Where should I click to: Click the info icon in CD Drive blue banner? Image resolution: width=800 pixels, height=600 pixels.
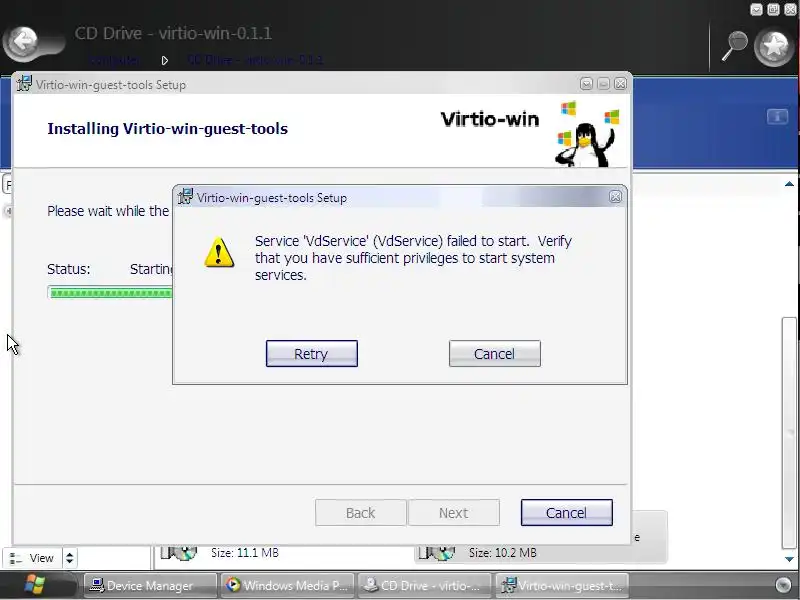[x=777, y=116]
